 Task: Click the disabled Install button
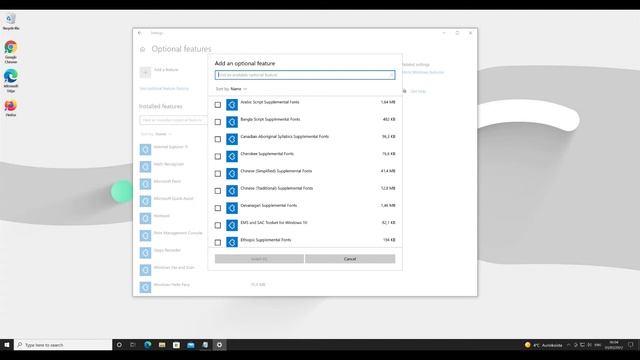point(259,259)
